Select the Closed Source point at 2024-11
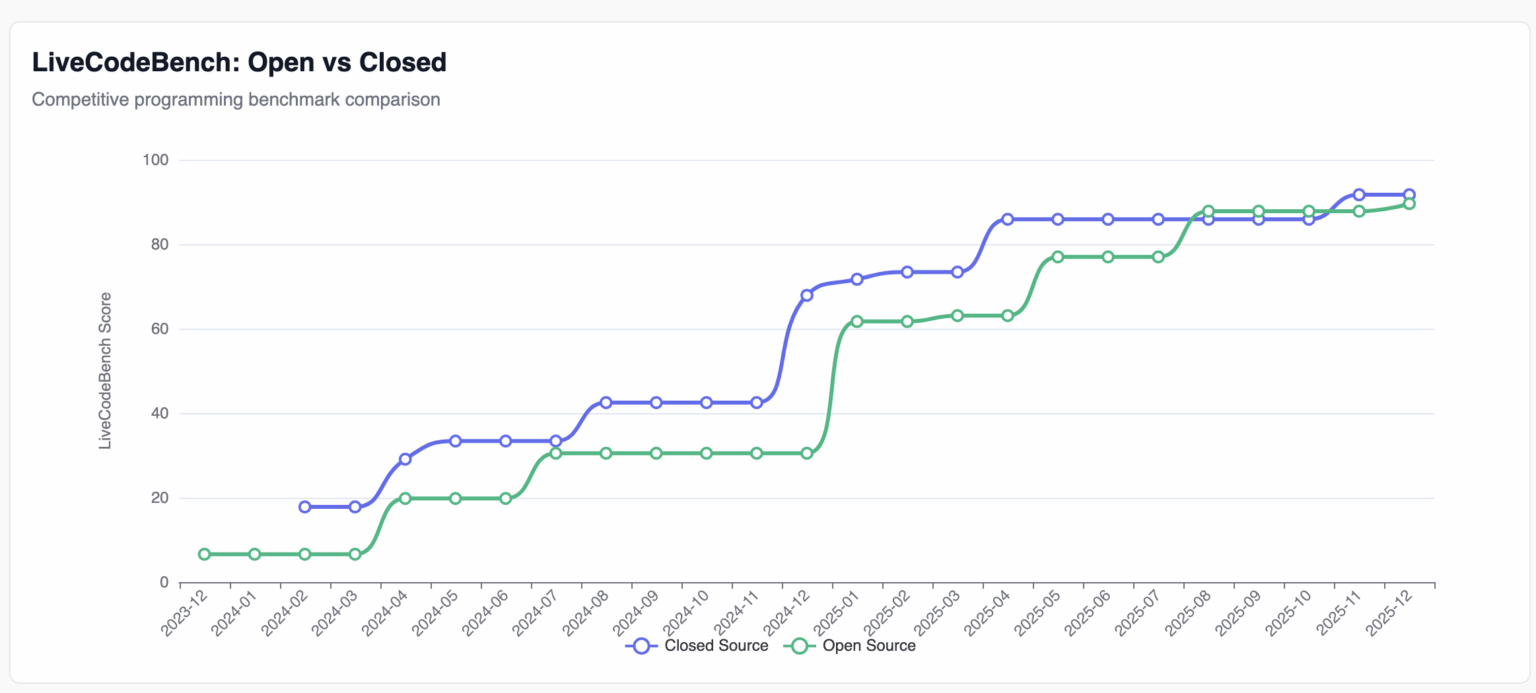This screenshot has height=693, width=1536. pos(757,403)
